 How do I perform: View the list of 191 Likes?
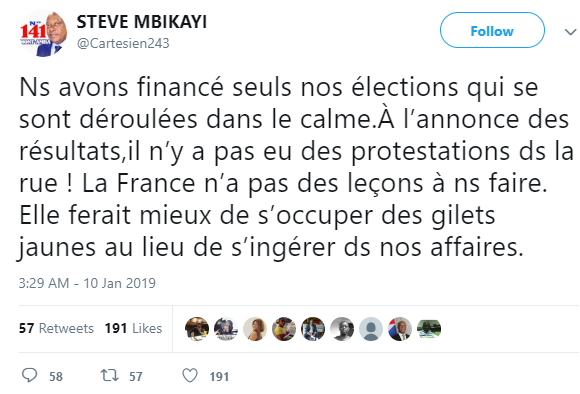tap(134, 328)
